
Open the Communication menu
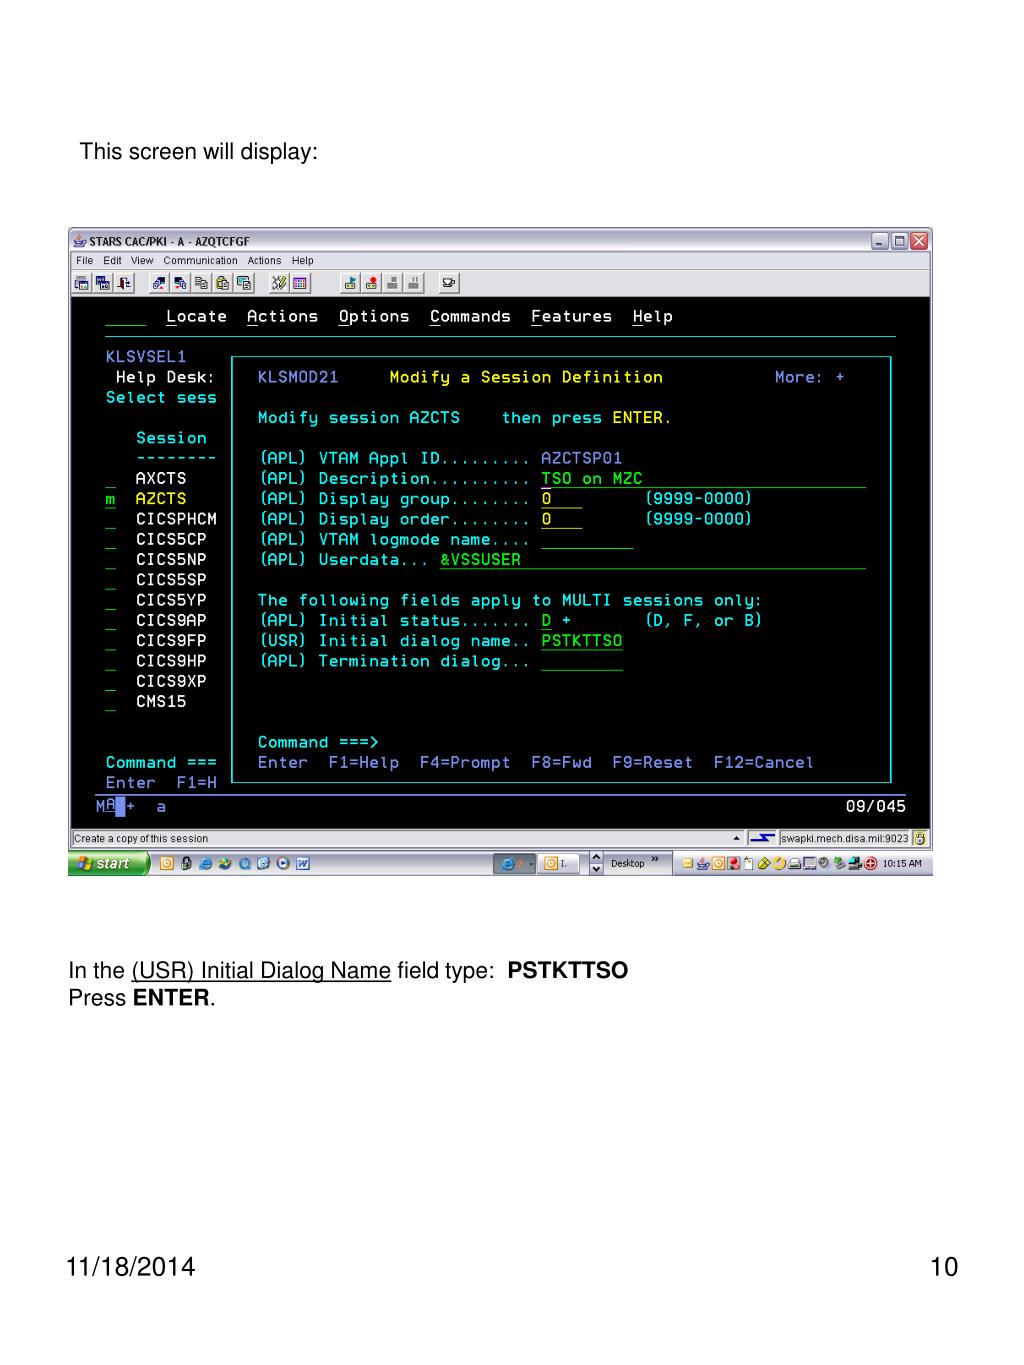point(200,261)
